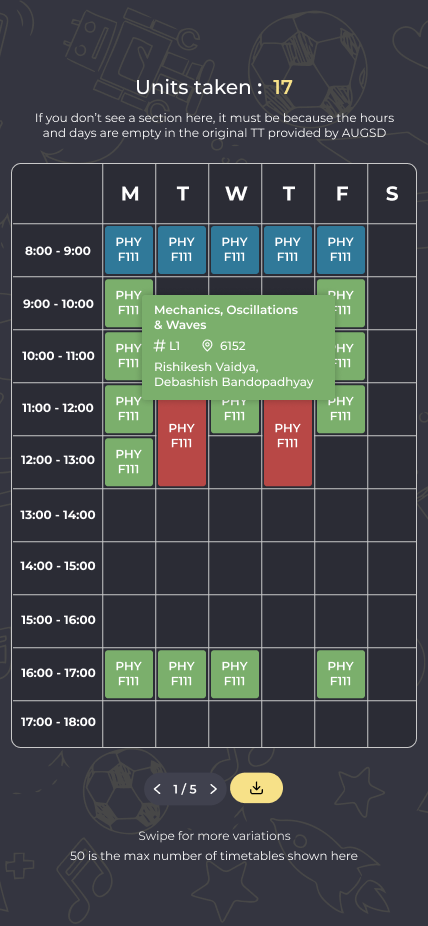
Task: Select green PHY F111 block Friday 16:00
Action: [x=341, y=674]
